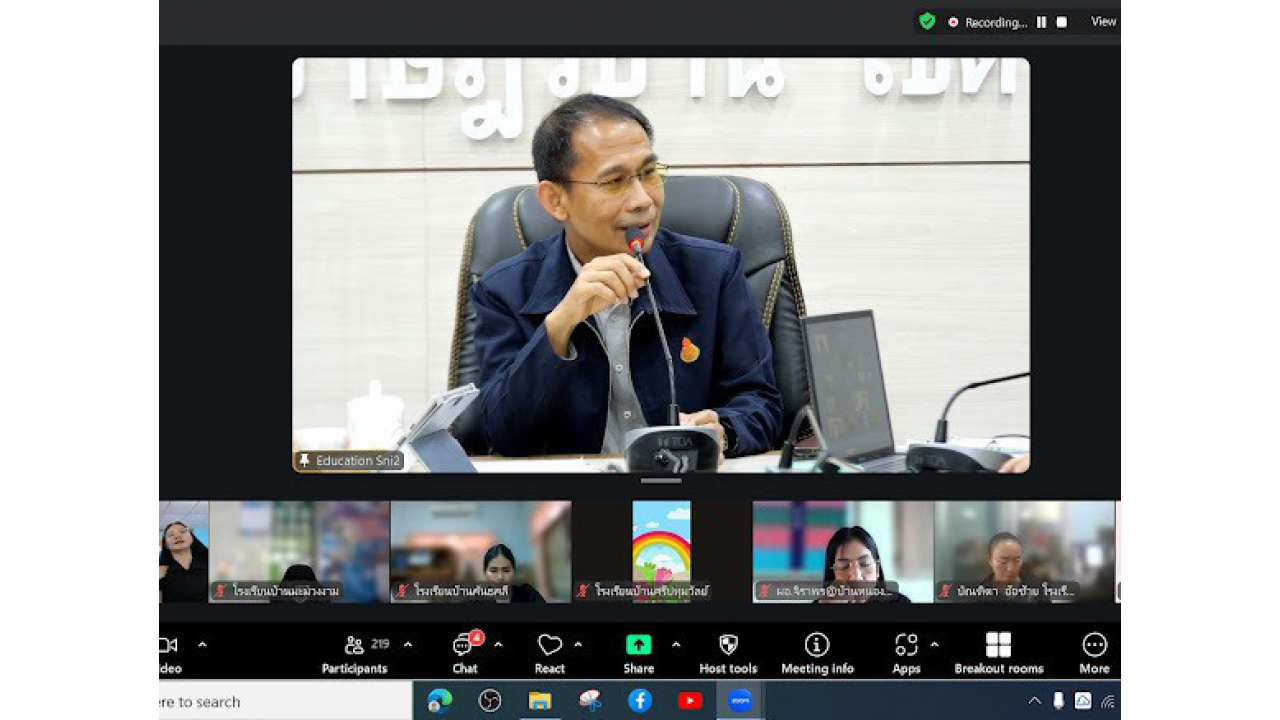Expand the arrow next to Apps

point(935,644)
